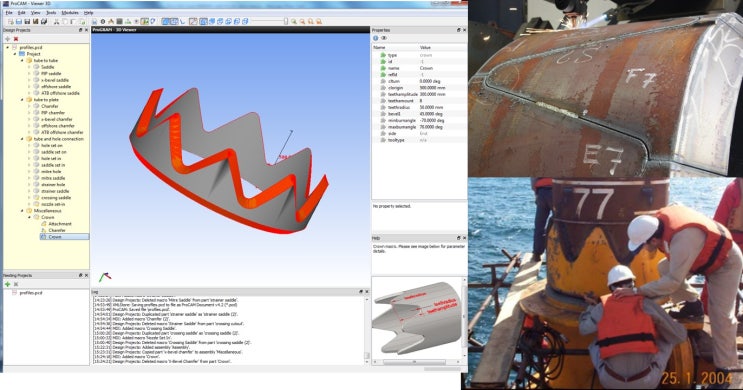Click the Help image horizontal scrollbar

[414, 362]
